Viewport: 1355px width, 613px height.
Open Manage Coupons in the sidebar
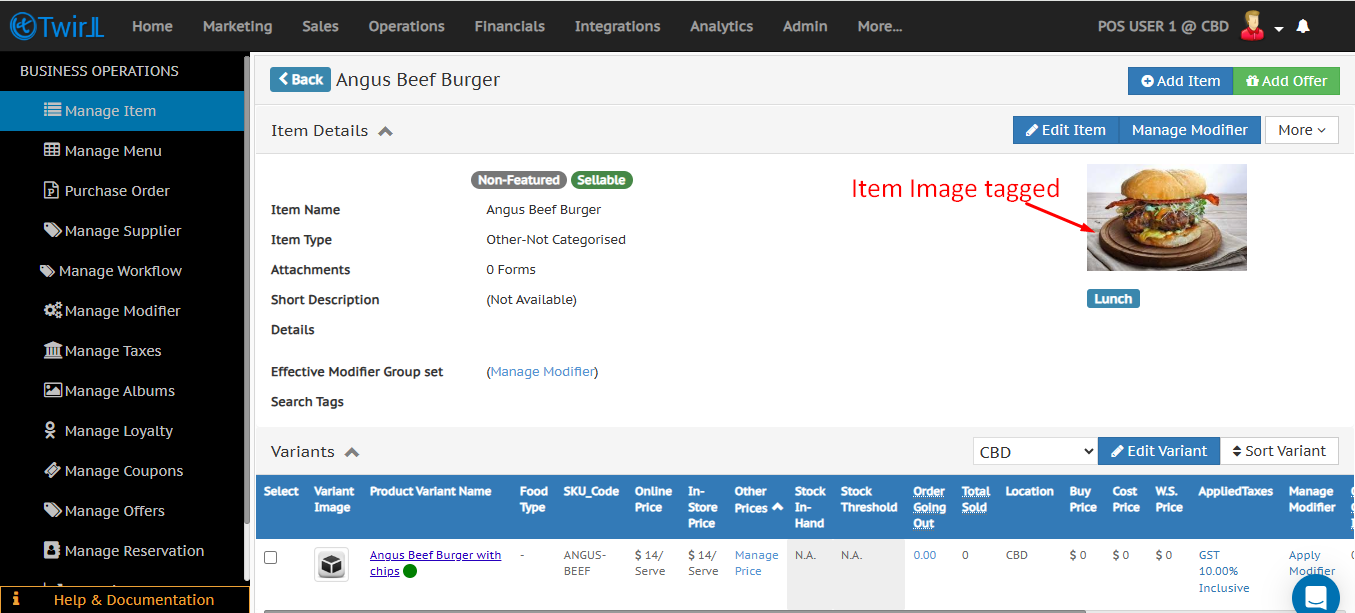pyautogui.click(x=52, y=470)
